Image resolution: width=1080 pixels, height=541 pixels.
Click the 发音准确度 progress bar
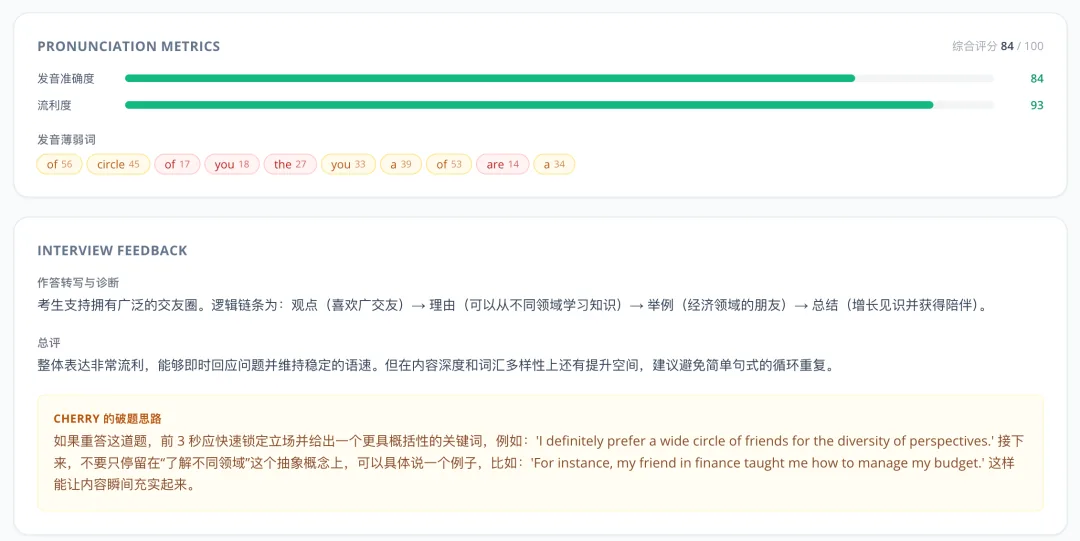(559, 79)
